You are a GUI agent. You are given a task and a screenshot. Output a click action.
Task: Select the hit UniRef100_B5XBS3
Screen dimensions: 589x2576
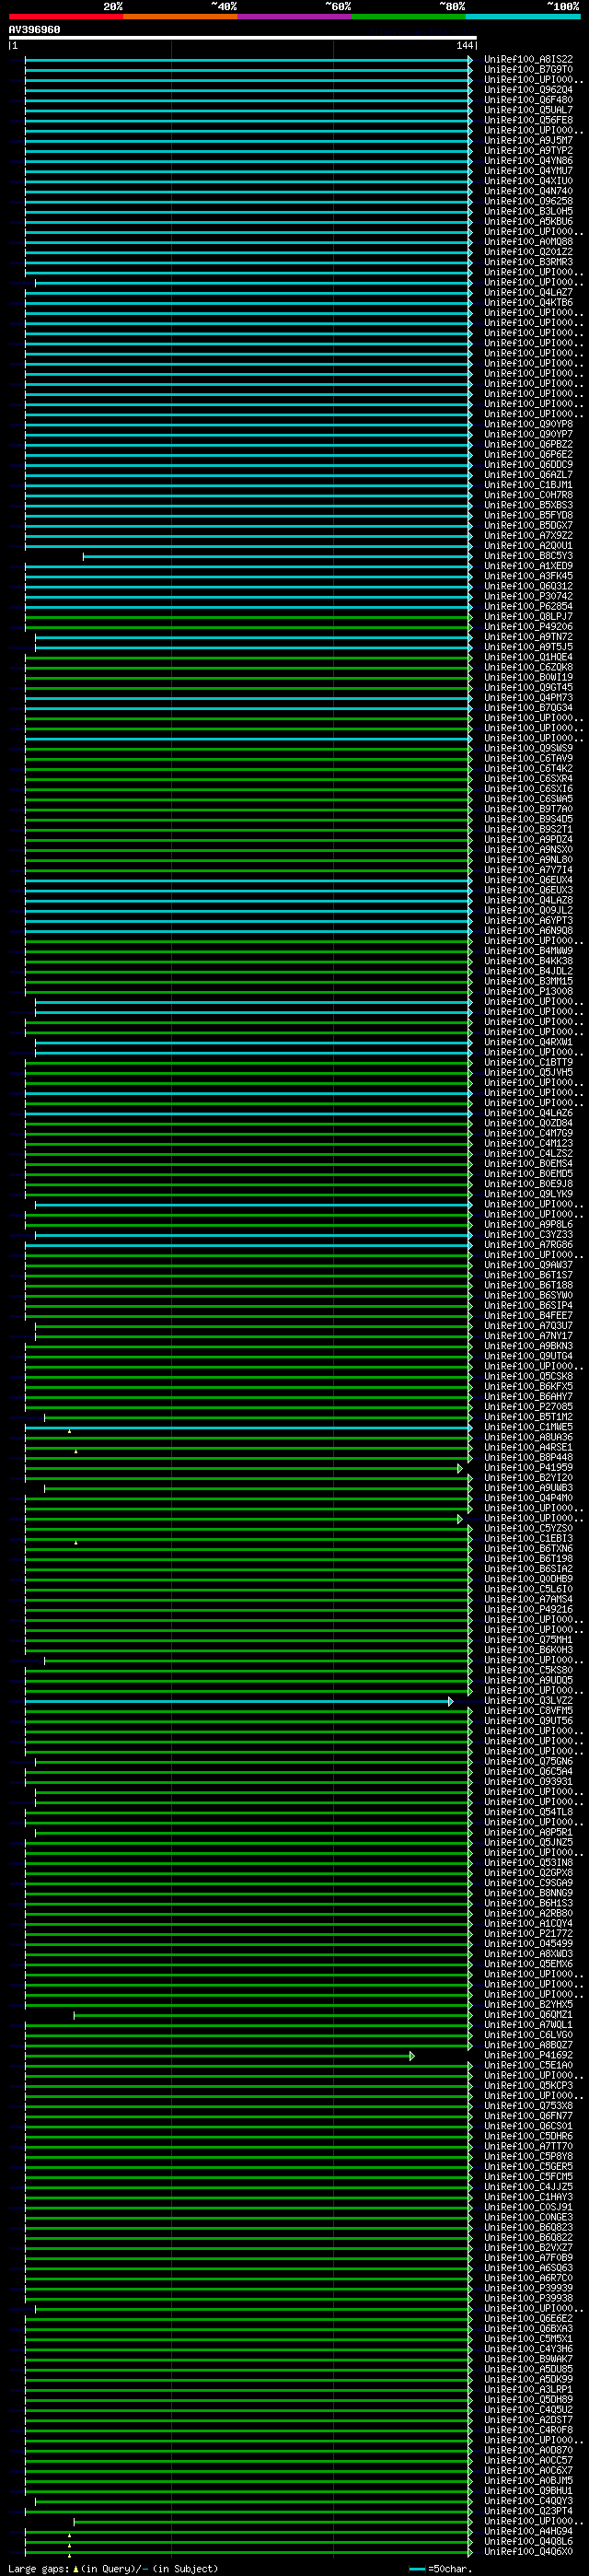click(529, 505)
